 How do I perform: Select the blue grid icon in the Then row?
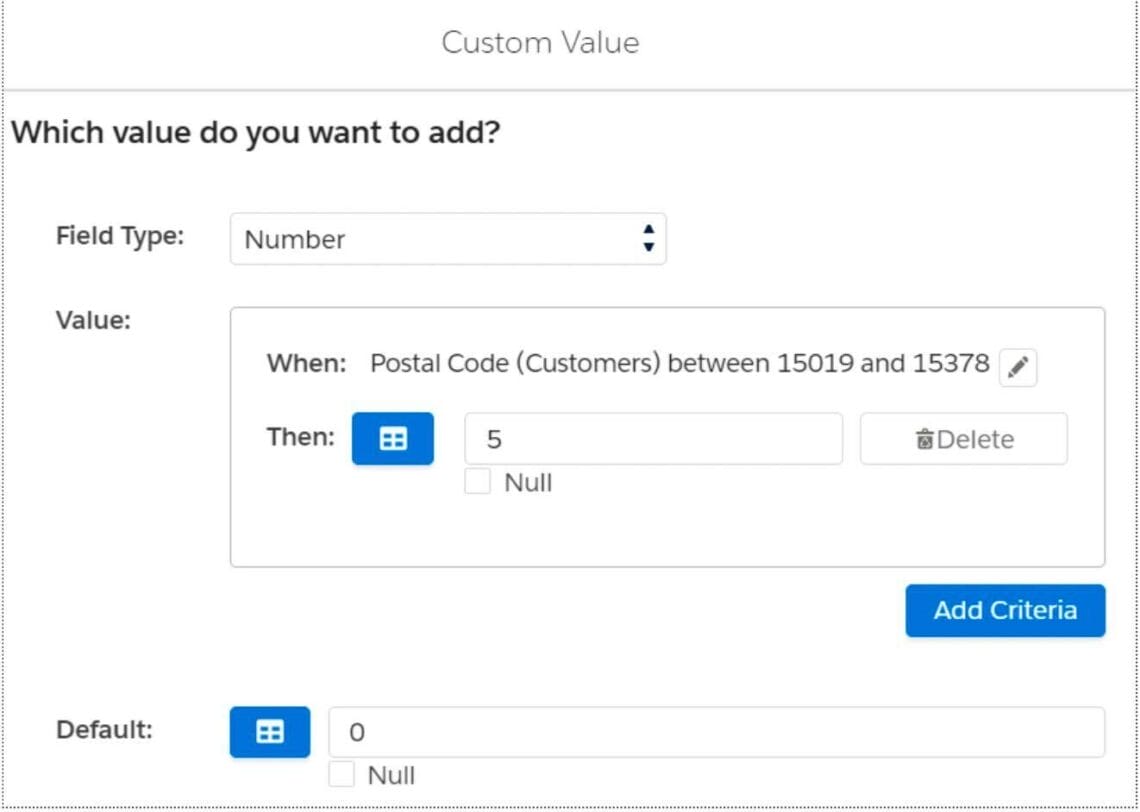[x=391, y=437]
